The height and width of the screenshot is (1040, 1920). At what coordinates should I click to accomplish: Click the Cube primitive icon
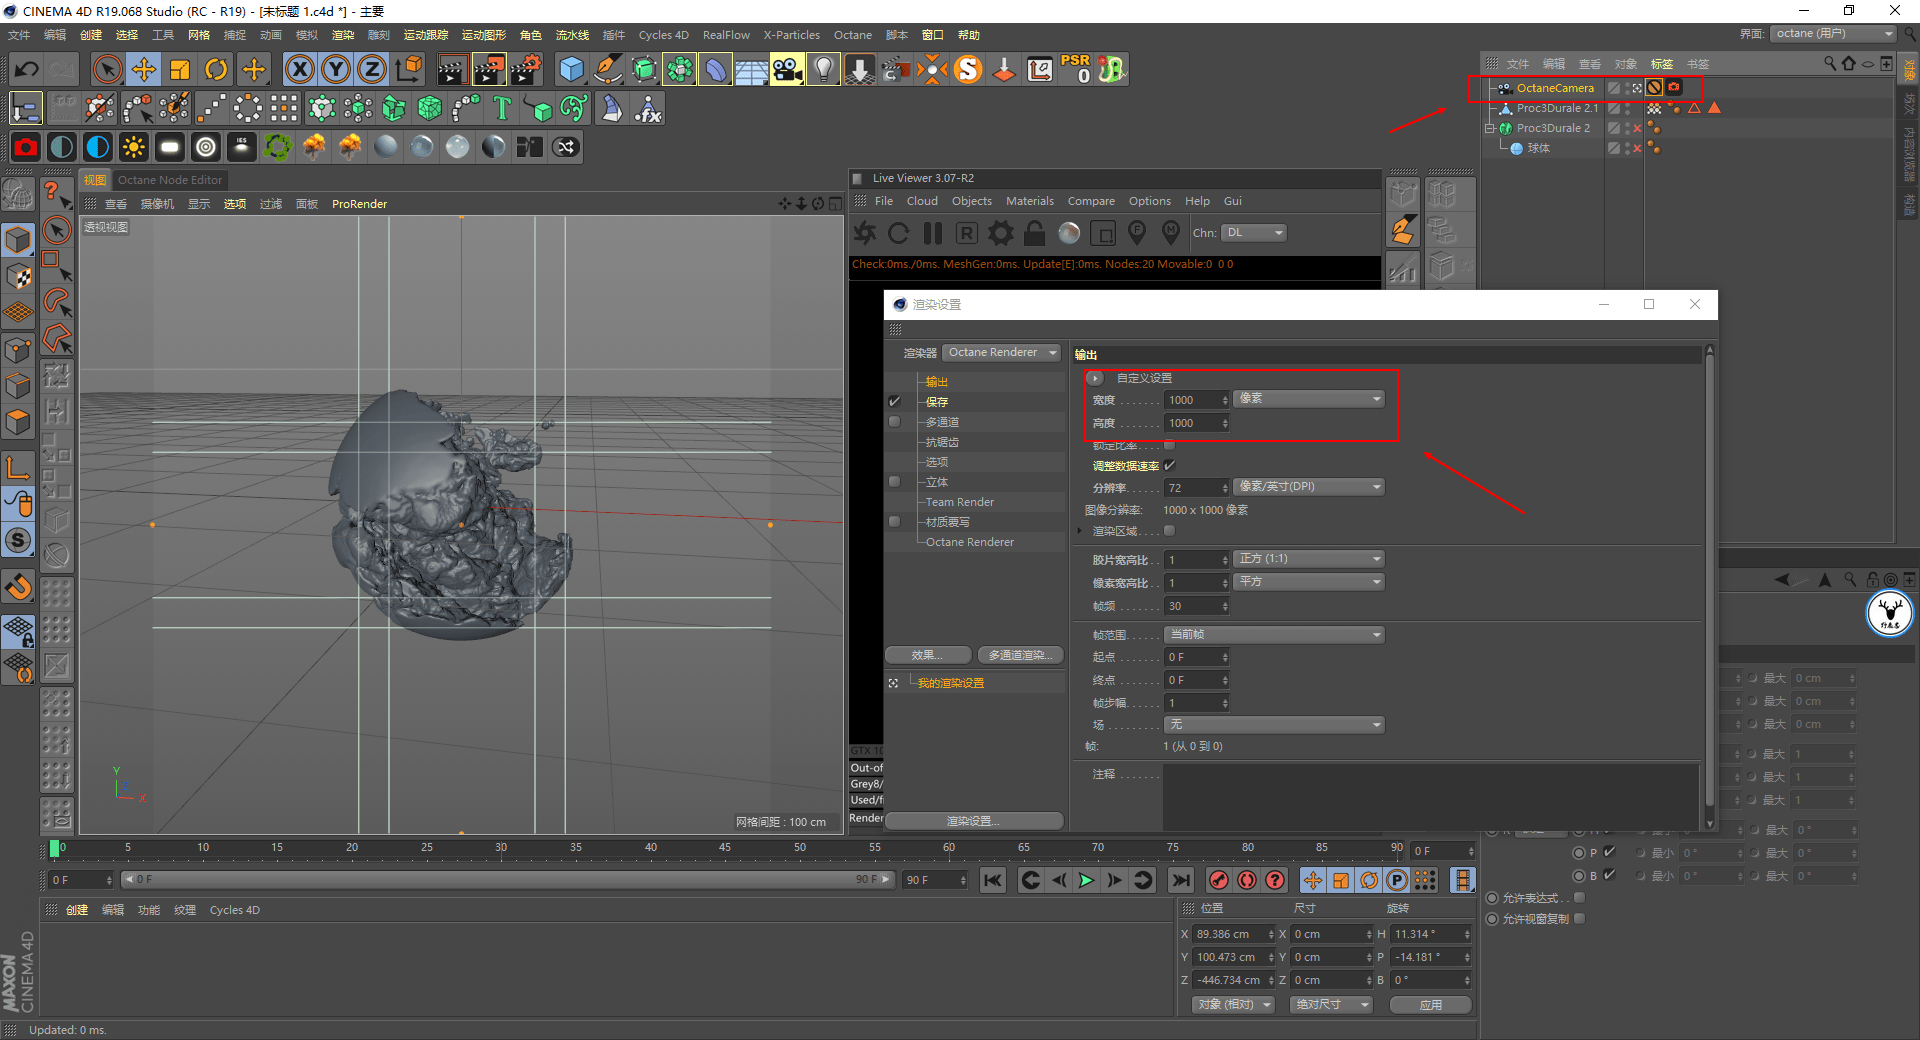coord(571,69)
